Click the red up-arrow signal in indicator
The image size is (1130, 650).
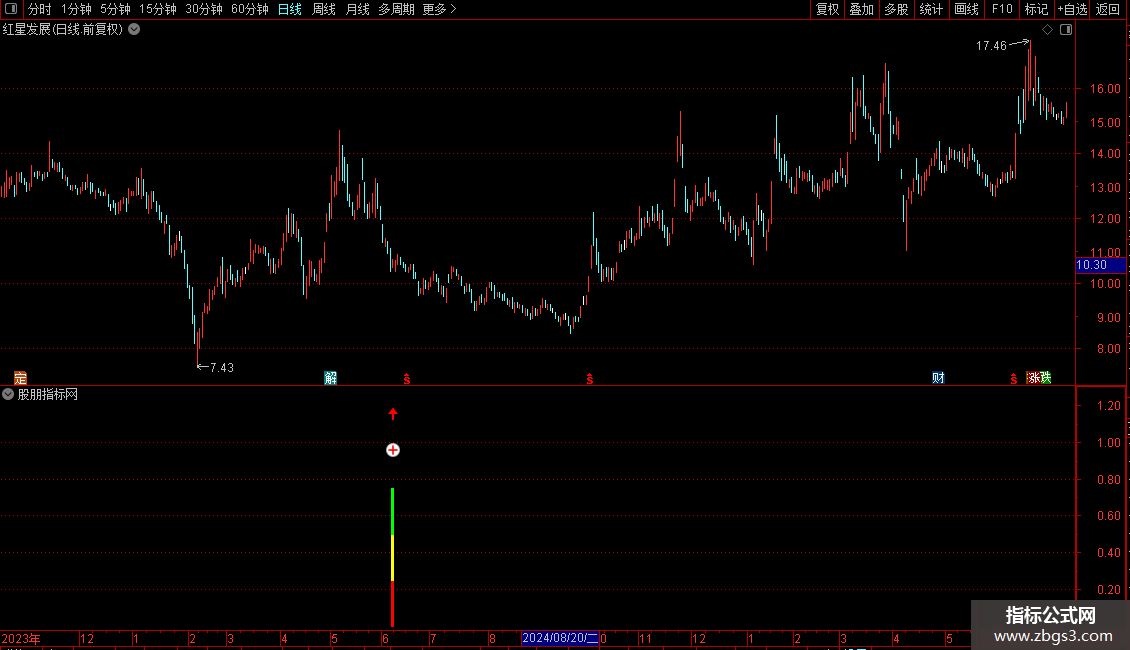tap(393, 414)
